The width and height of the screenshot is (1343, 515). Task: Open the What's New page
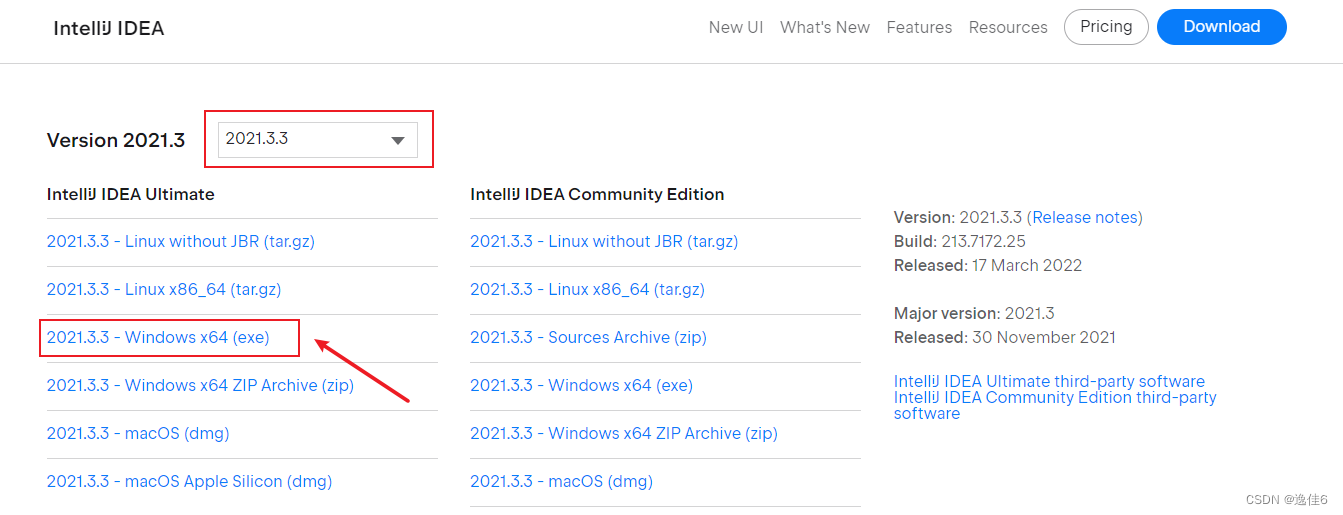825,28
